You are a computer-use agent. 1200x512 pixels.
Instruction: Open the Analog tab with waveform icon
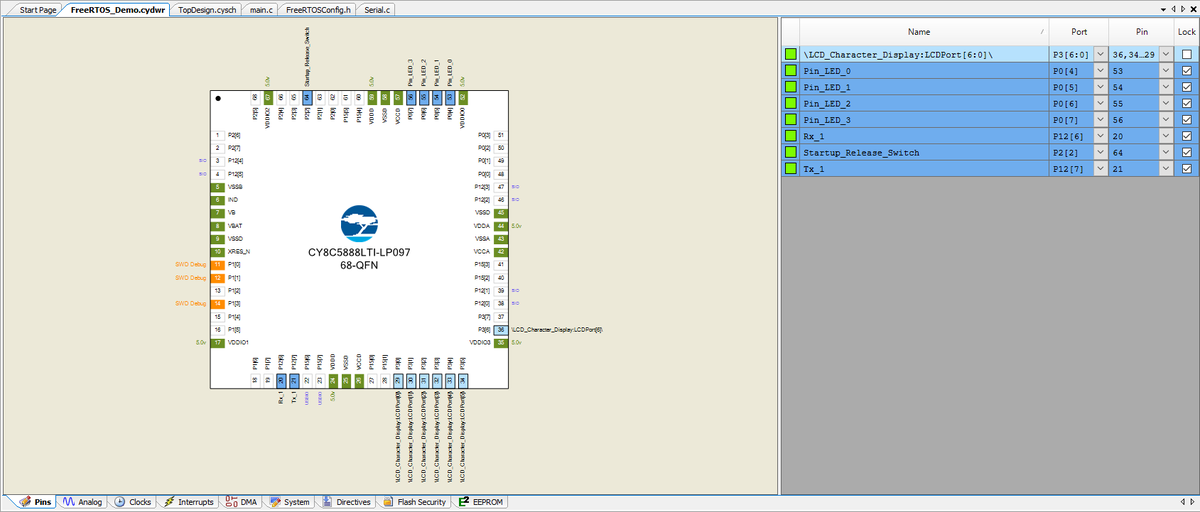tap(82, 502)
